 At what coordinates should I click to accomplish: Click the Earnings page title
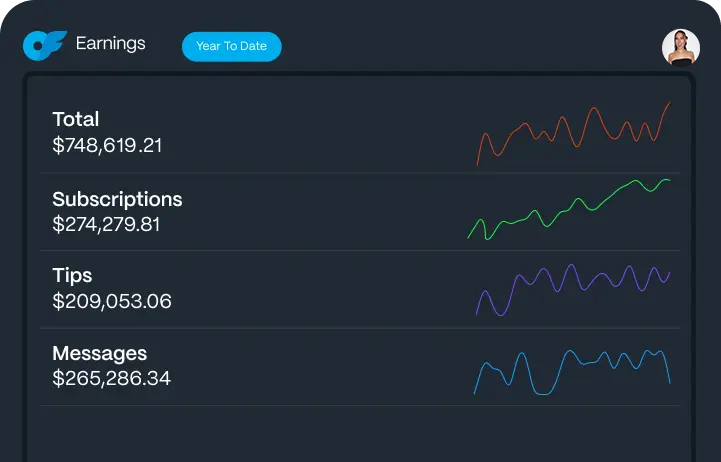[110, 44]
